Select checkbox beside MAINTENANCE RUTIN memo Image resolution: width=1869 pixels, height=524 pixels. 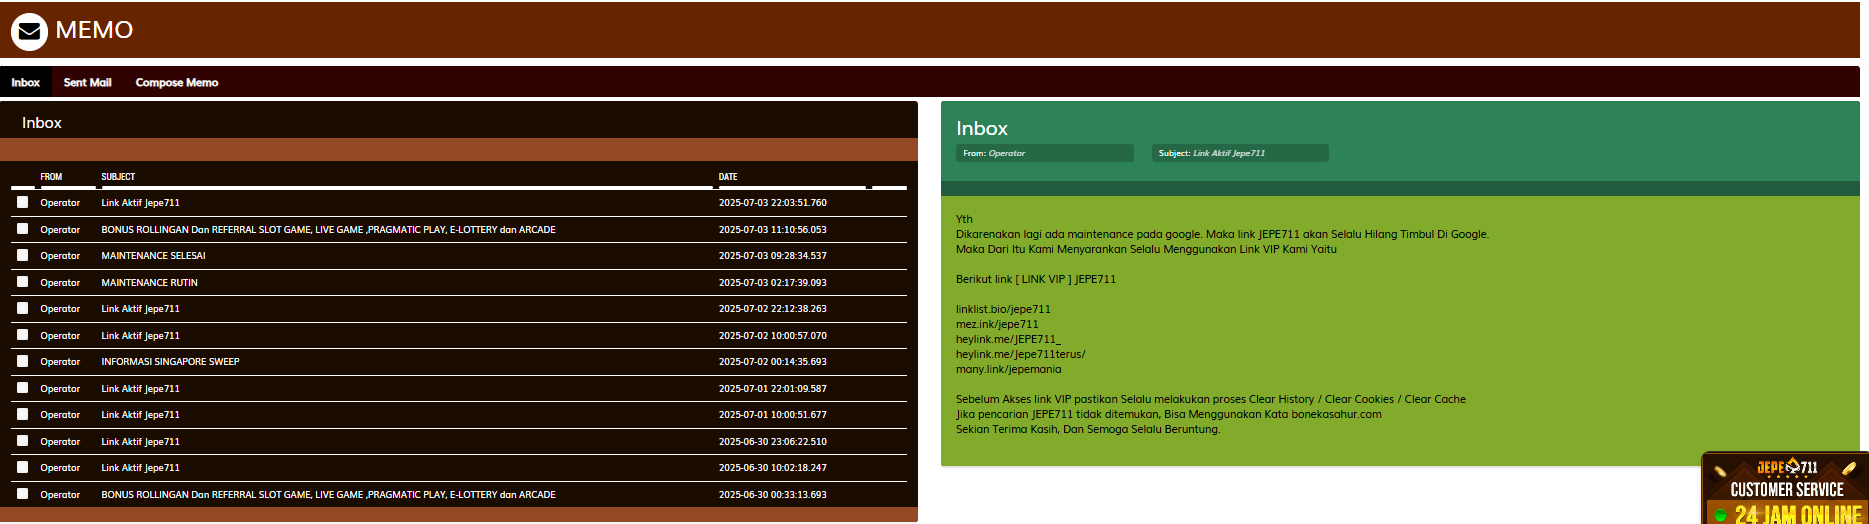pyautogui.click(x=23, y=282)
